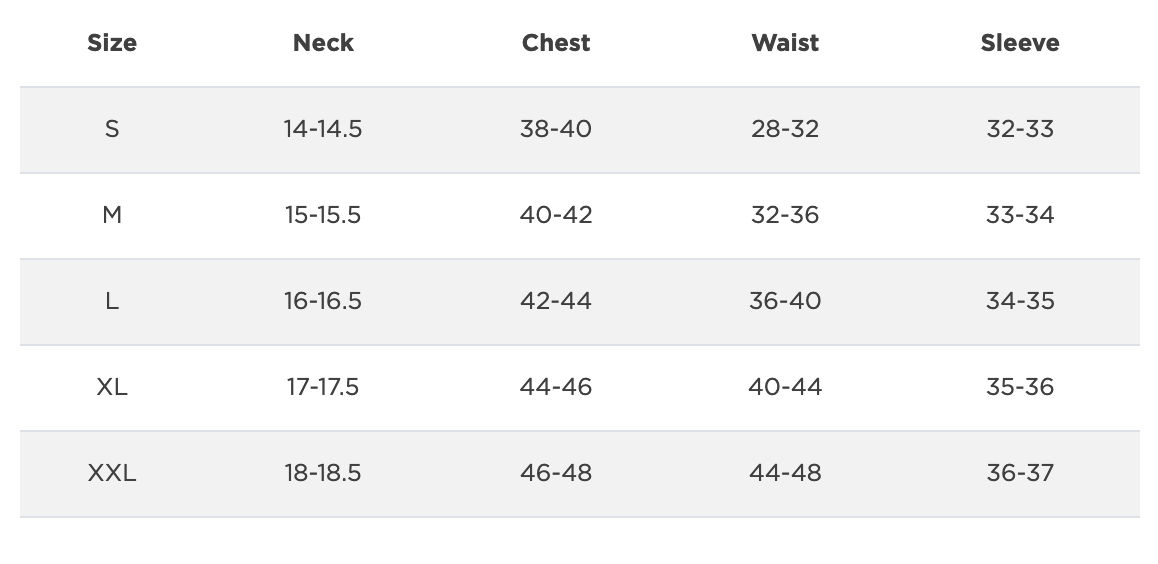Screen dimensions: 1158x564
Task: Select the Chest column header
Action: tap(556, 43)
